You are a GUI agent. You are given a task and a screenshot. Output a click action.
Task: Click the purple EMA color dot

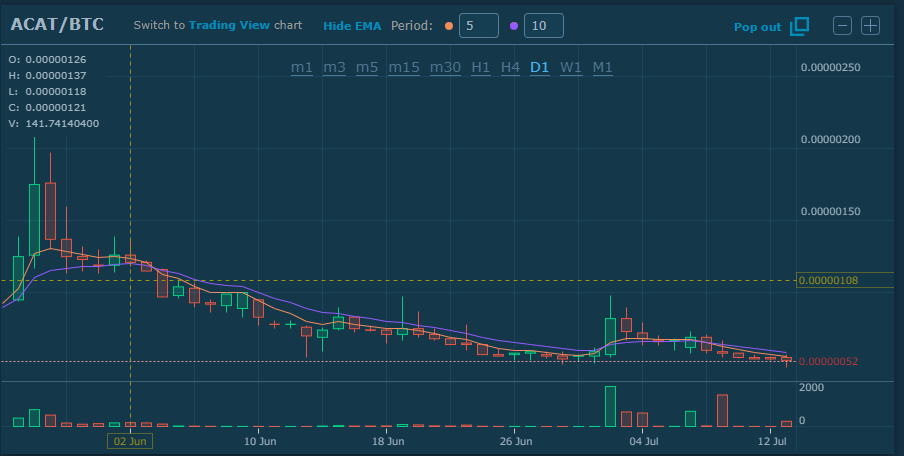tap(512, 26)
